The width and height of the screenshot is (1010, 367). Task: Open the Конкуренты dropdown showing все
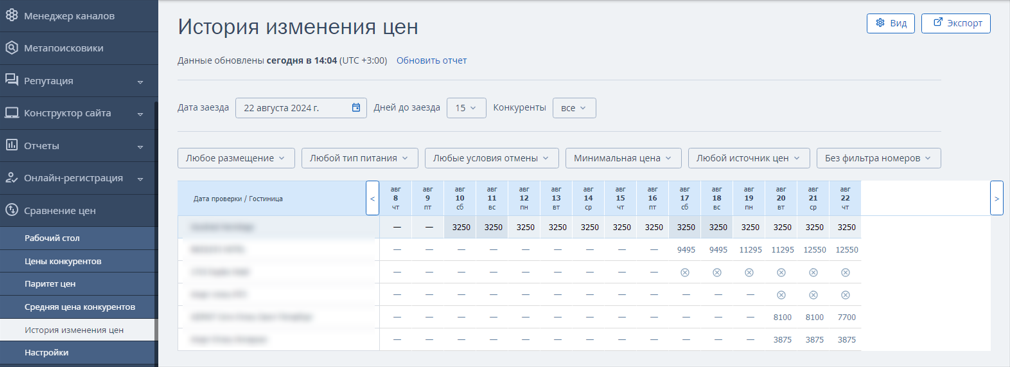coord(575,108)
